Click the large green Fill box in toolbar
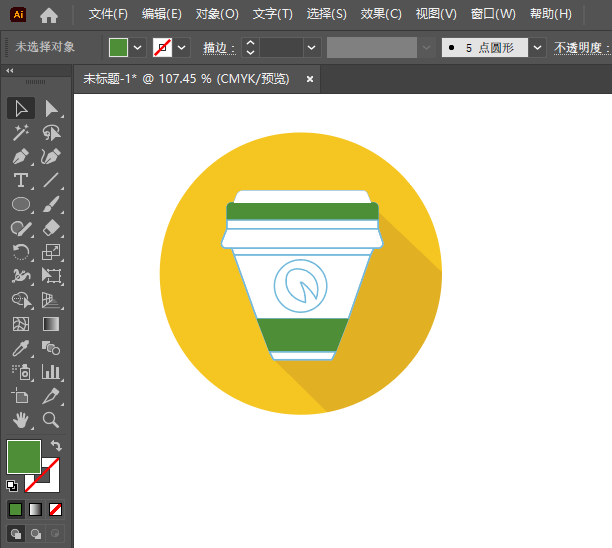The height and width of the screenshot is (548, 612). click(24, 457)
